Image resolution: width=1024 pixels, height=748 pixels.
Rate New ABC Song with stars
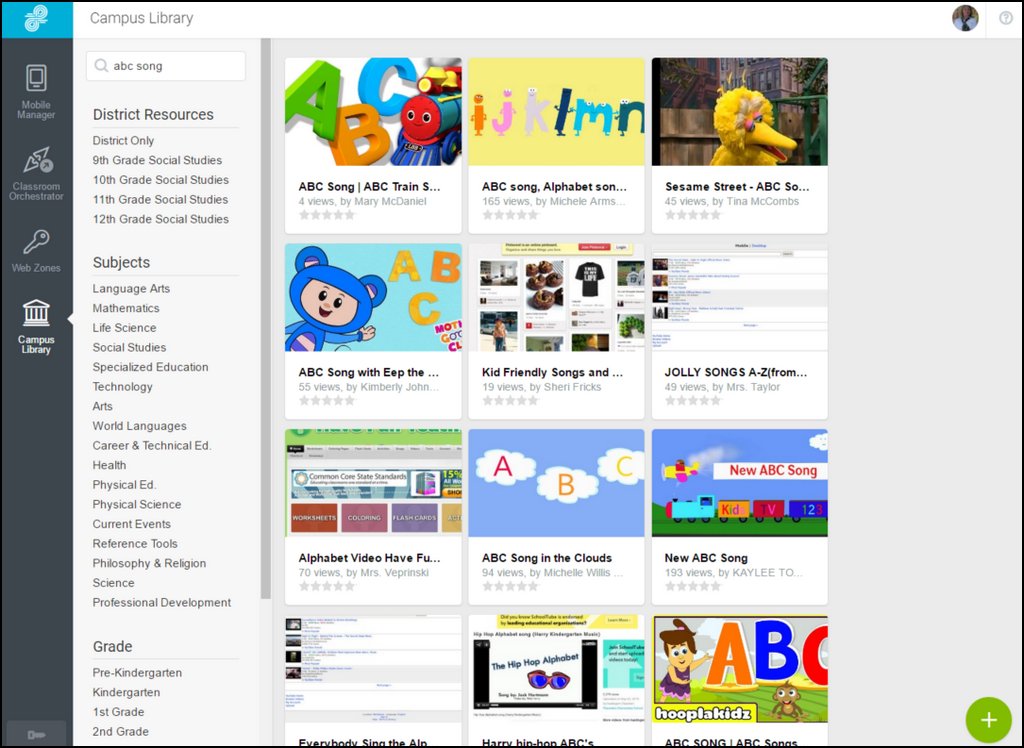click(693, 586)
